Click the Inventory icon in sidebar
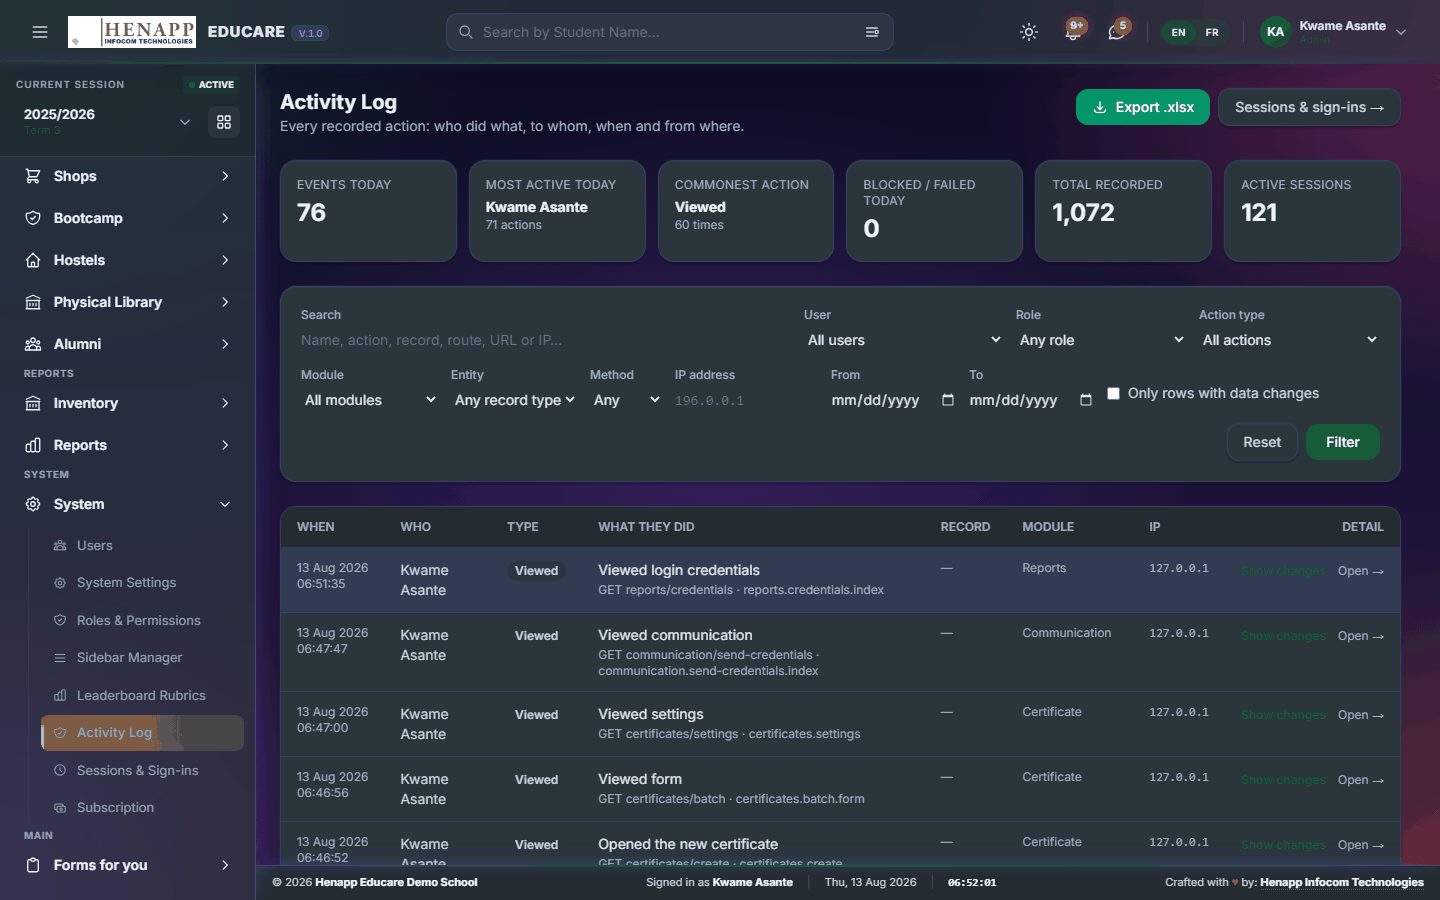 click(33, 403)
